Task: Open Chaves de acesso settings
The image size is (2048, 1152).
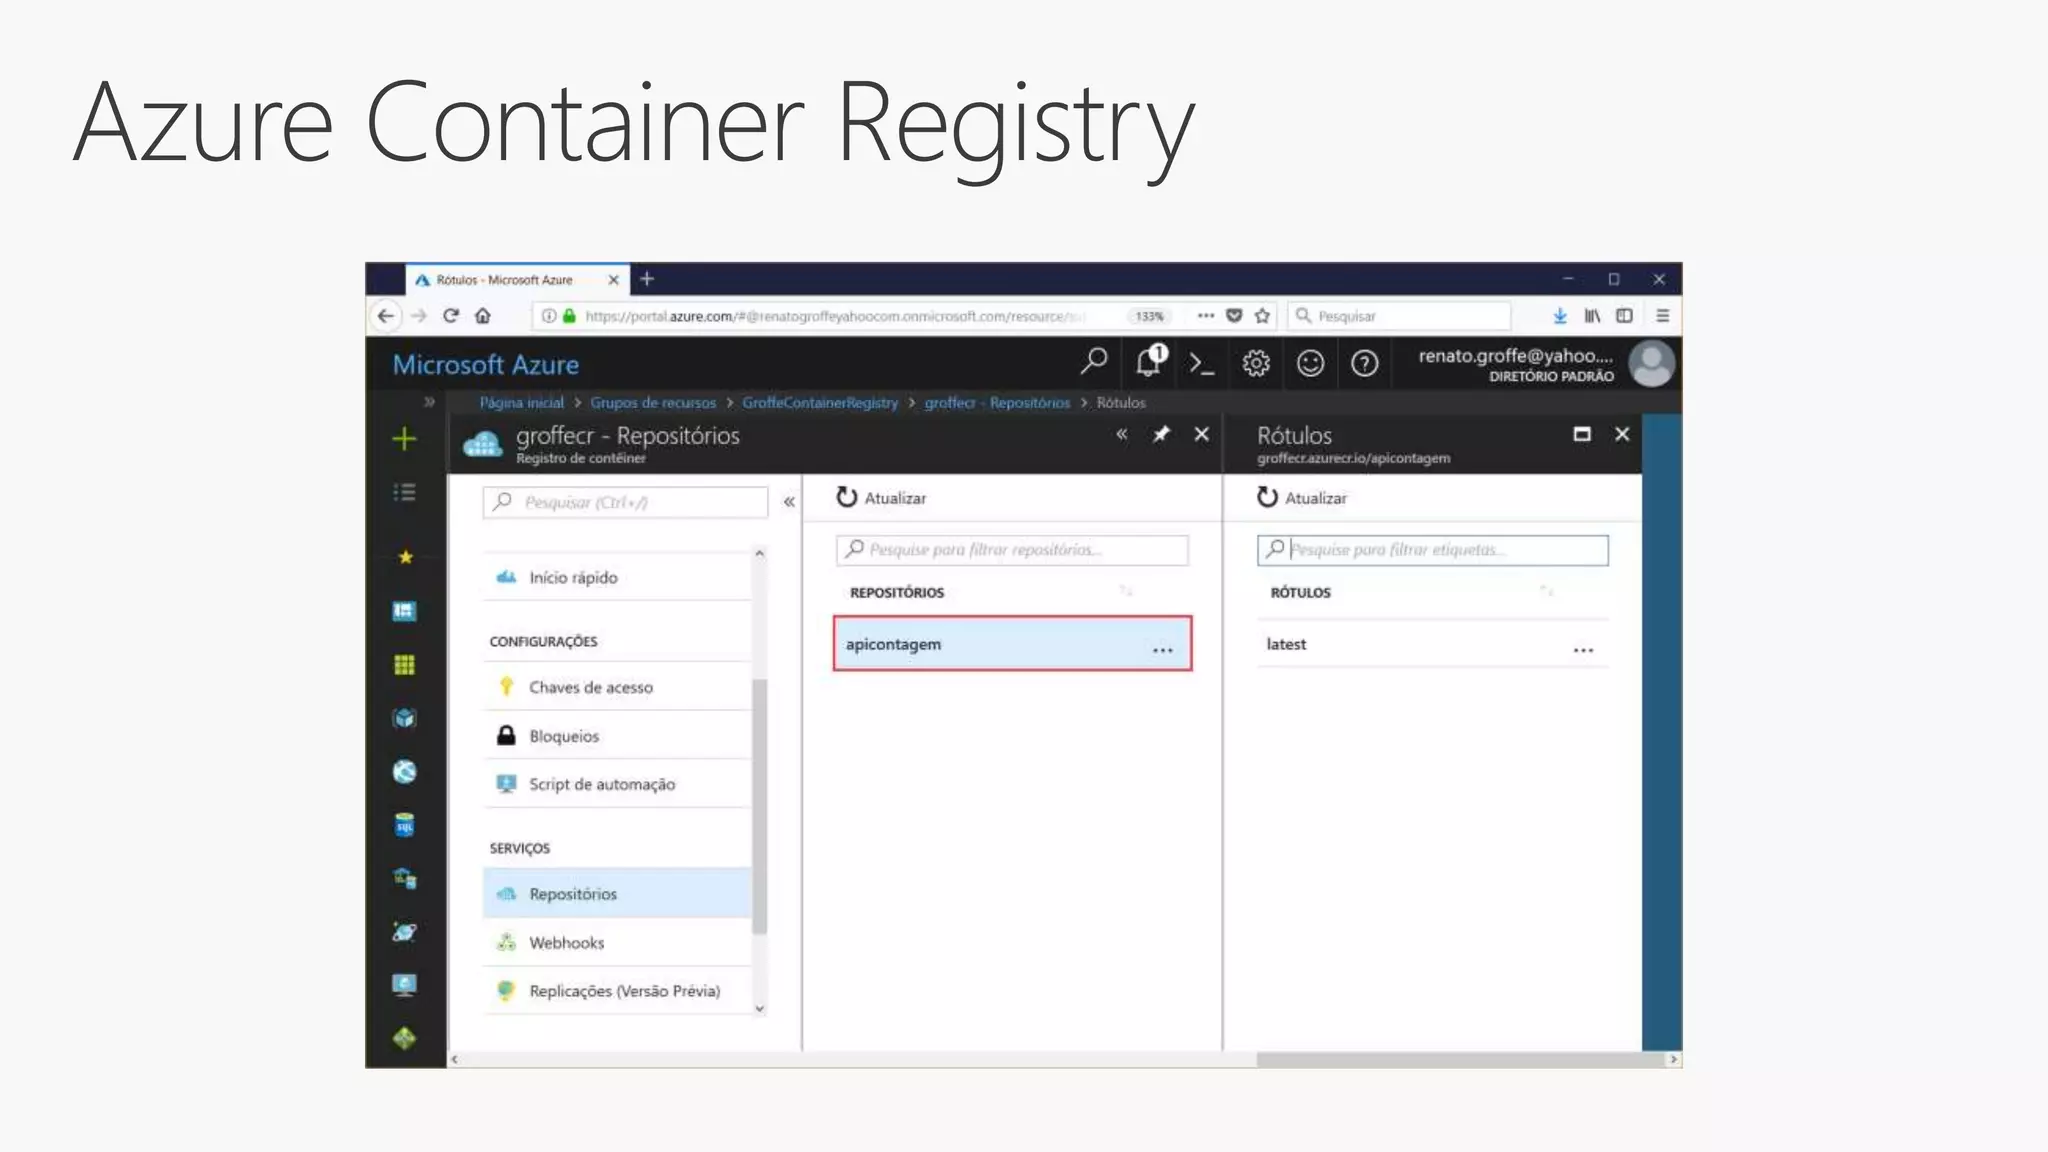Action: (617, 687)
